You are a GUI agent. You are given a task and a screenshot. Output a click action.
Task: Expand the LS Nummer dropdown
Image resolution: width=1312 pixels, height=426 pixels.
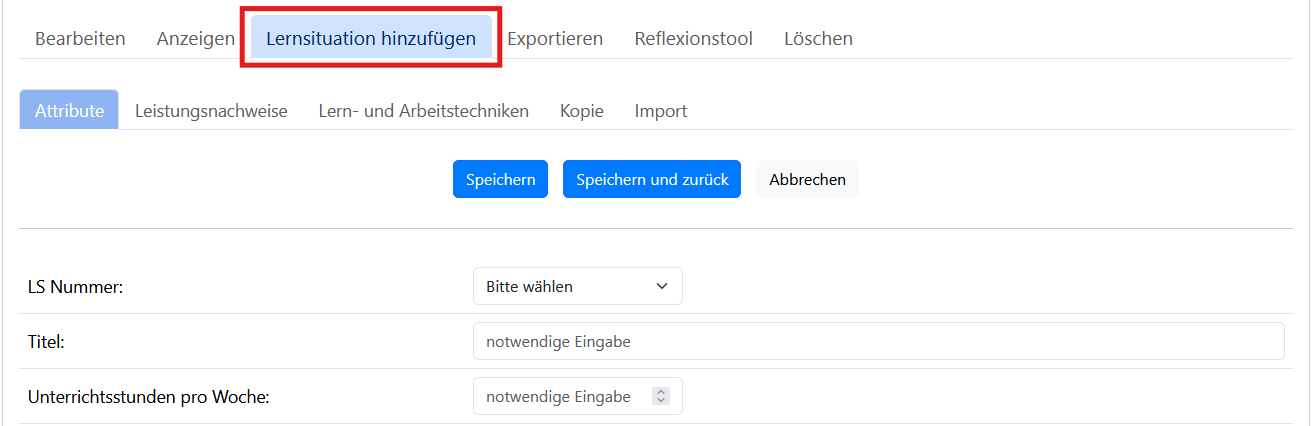pos(577,286)
